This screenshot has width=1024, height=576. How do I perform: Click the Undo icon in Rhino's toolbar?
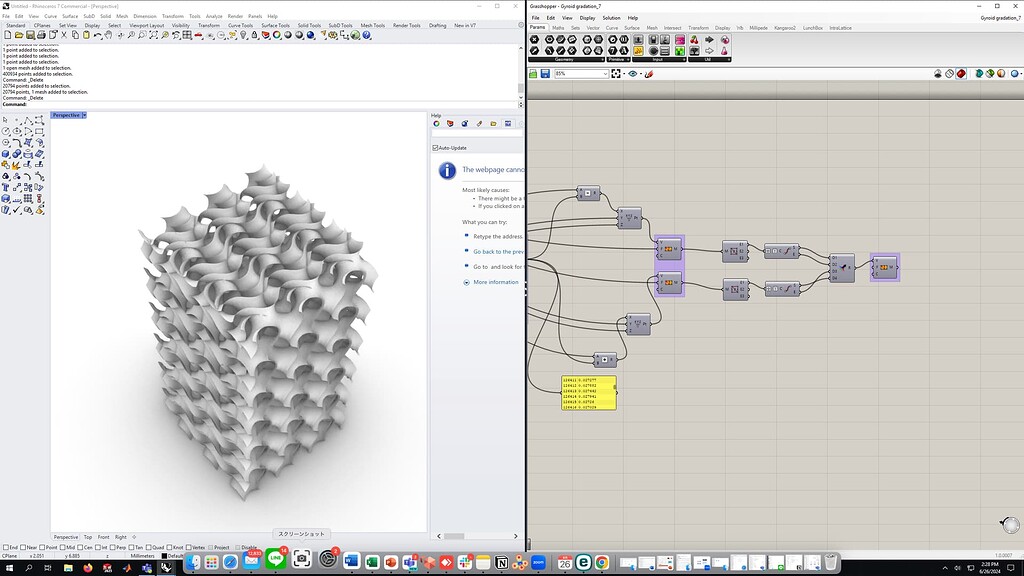pyautogui.click(x=98, y=36)
